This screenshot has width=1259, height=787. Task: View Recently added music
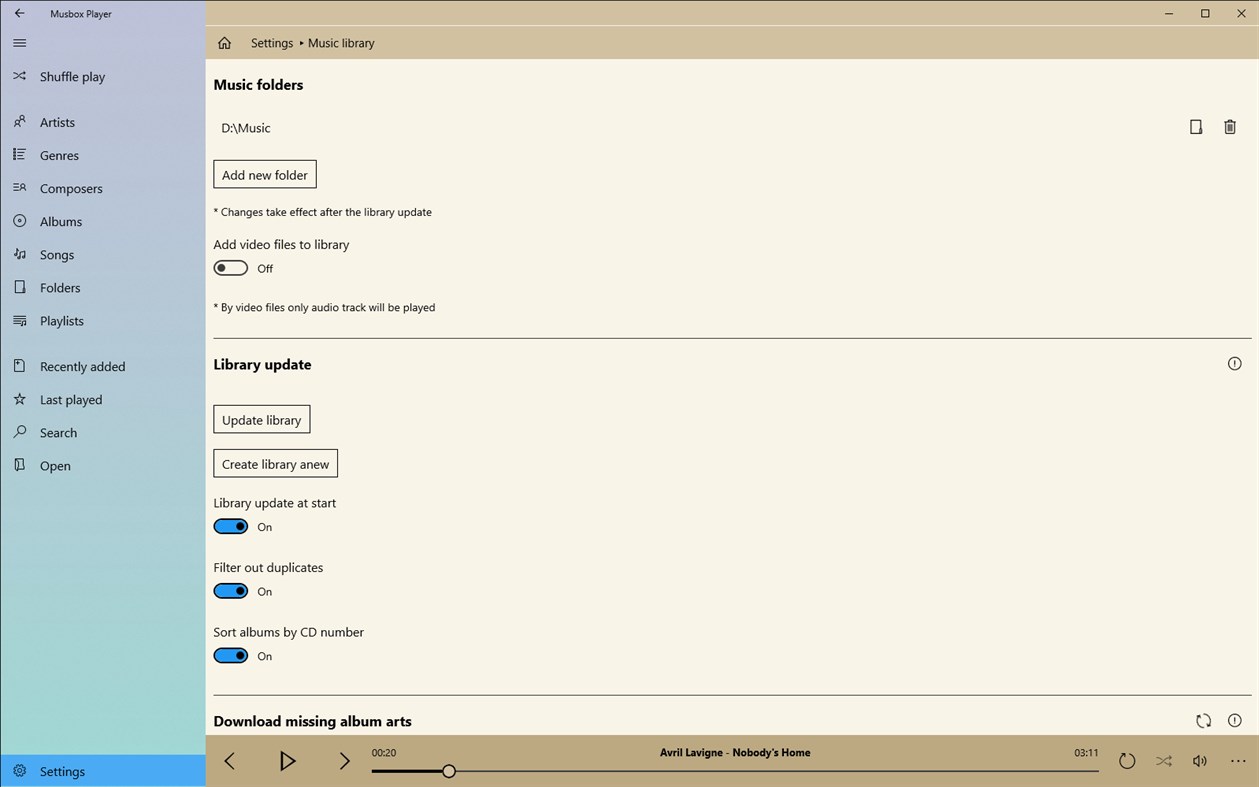coord(82,366)
